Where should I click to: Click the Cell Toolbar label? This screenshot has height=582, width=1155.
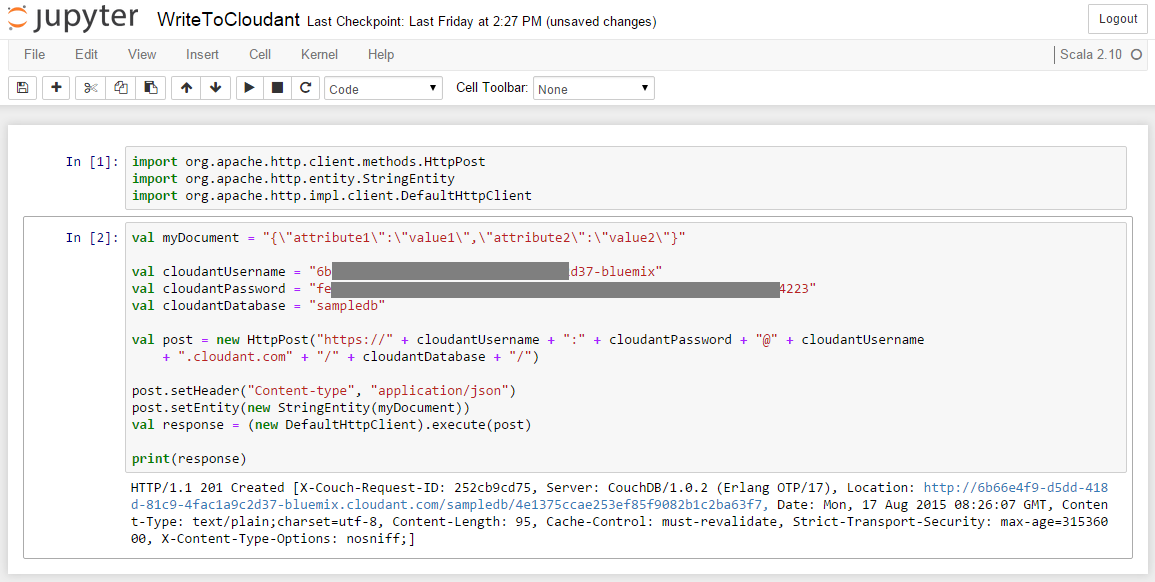click(x=492, y=88)
